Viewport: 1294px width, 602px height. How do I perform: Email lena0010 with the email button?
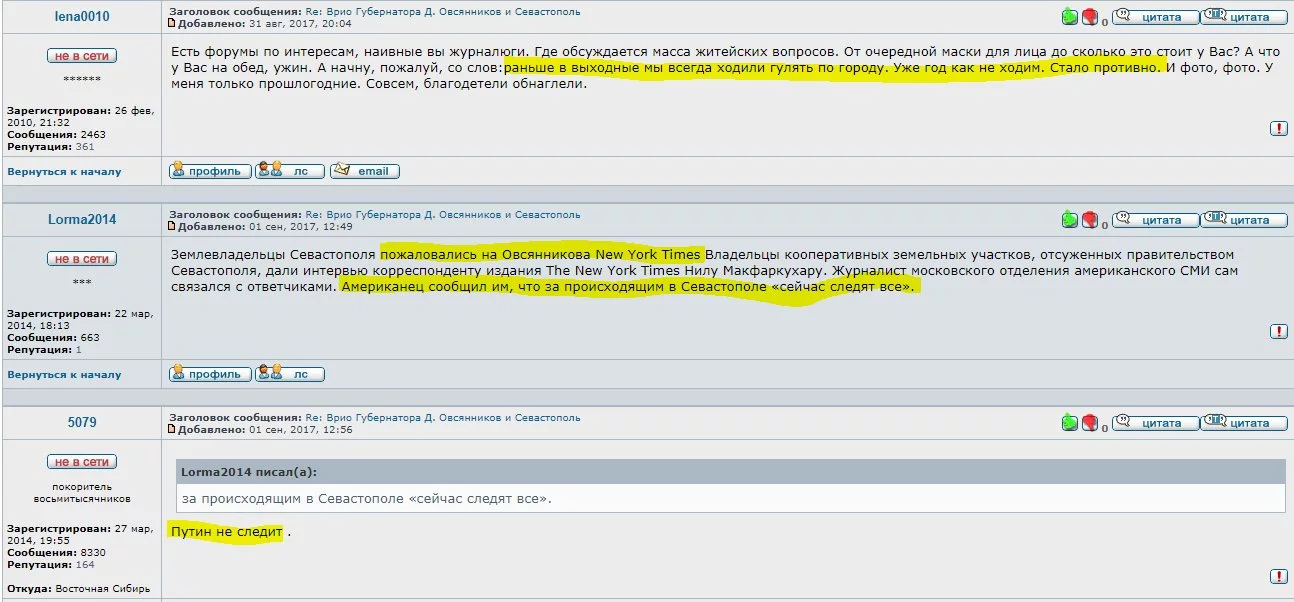365,171
